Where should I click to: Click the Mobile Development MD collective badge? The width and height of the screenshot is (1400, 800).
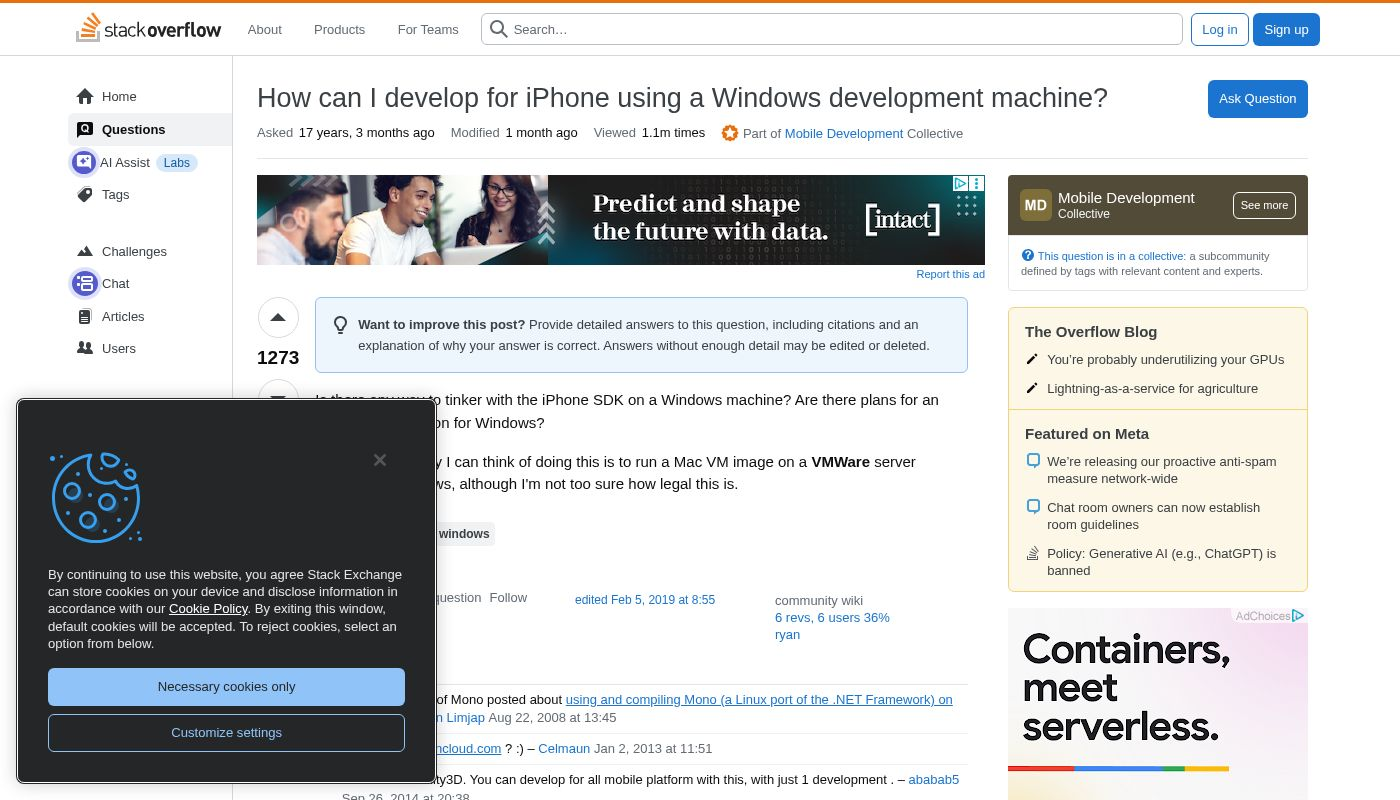pos(1036,205)
